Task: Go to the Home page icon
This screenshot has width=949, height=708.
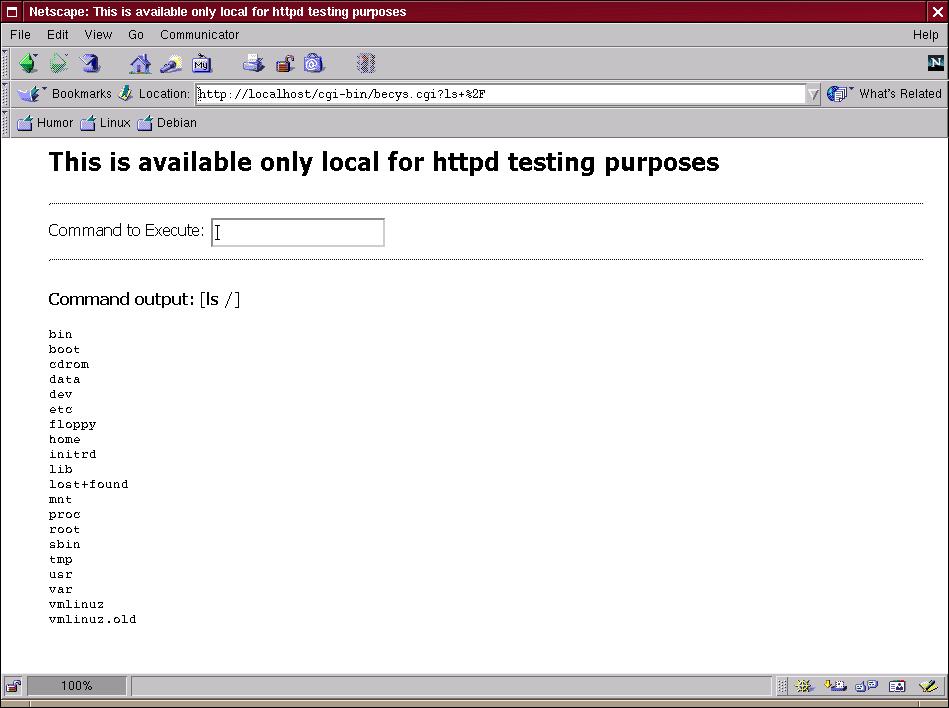Action: pos(140,64)
